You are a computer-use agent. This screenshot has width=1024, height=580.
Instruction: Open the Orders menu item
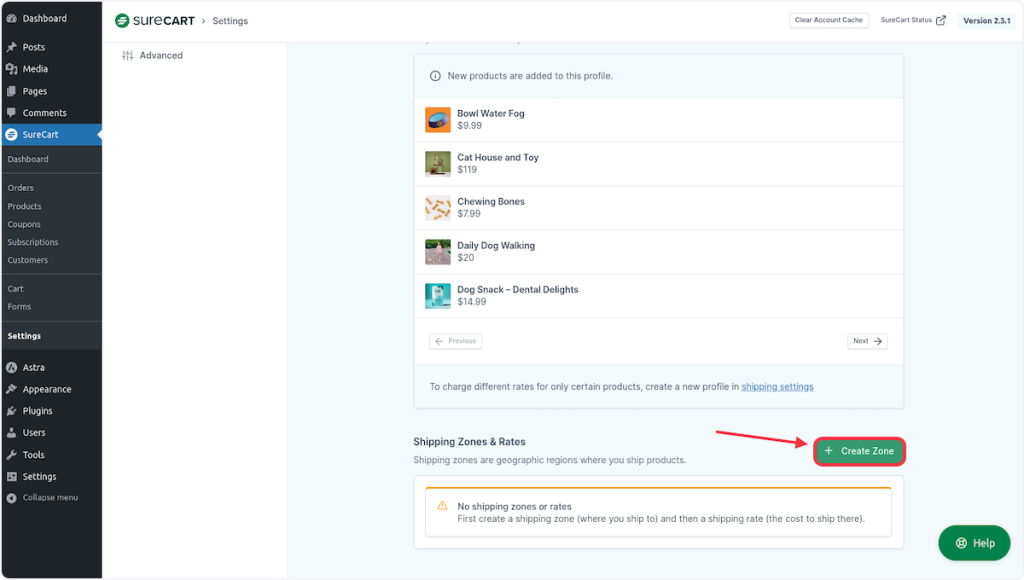[x=20, y=187]
